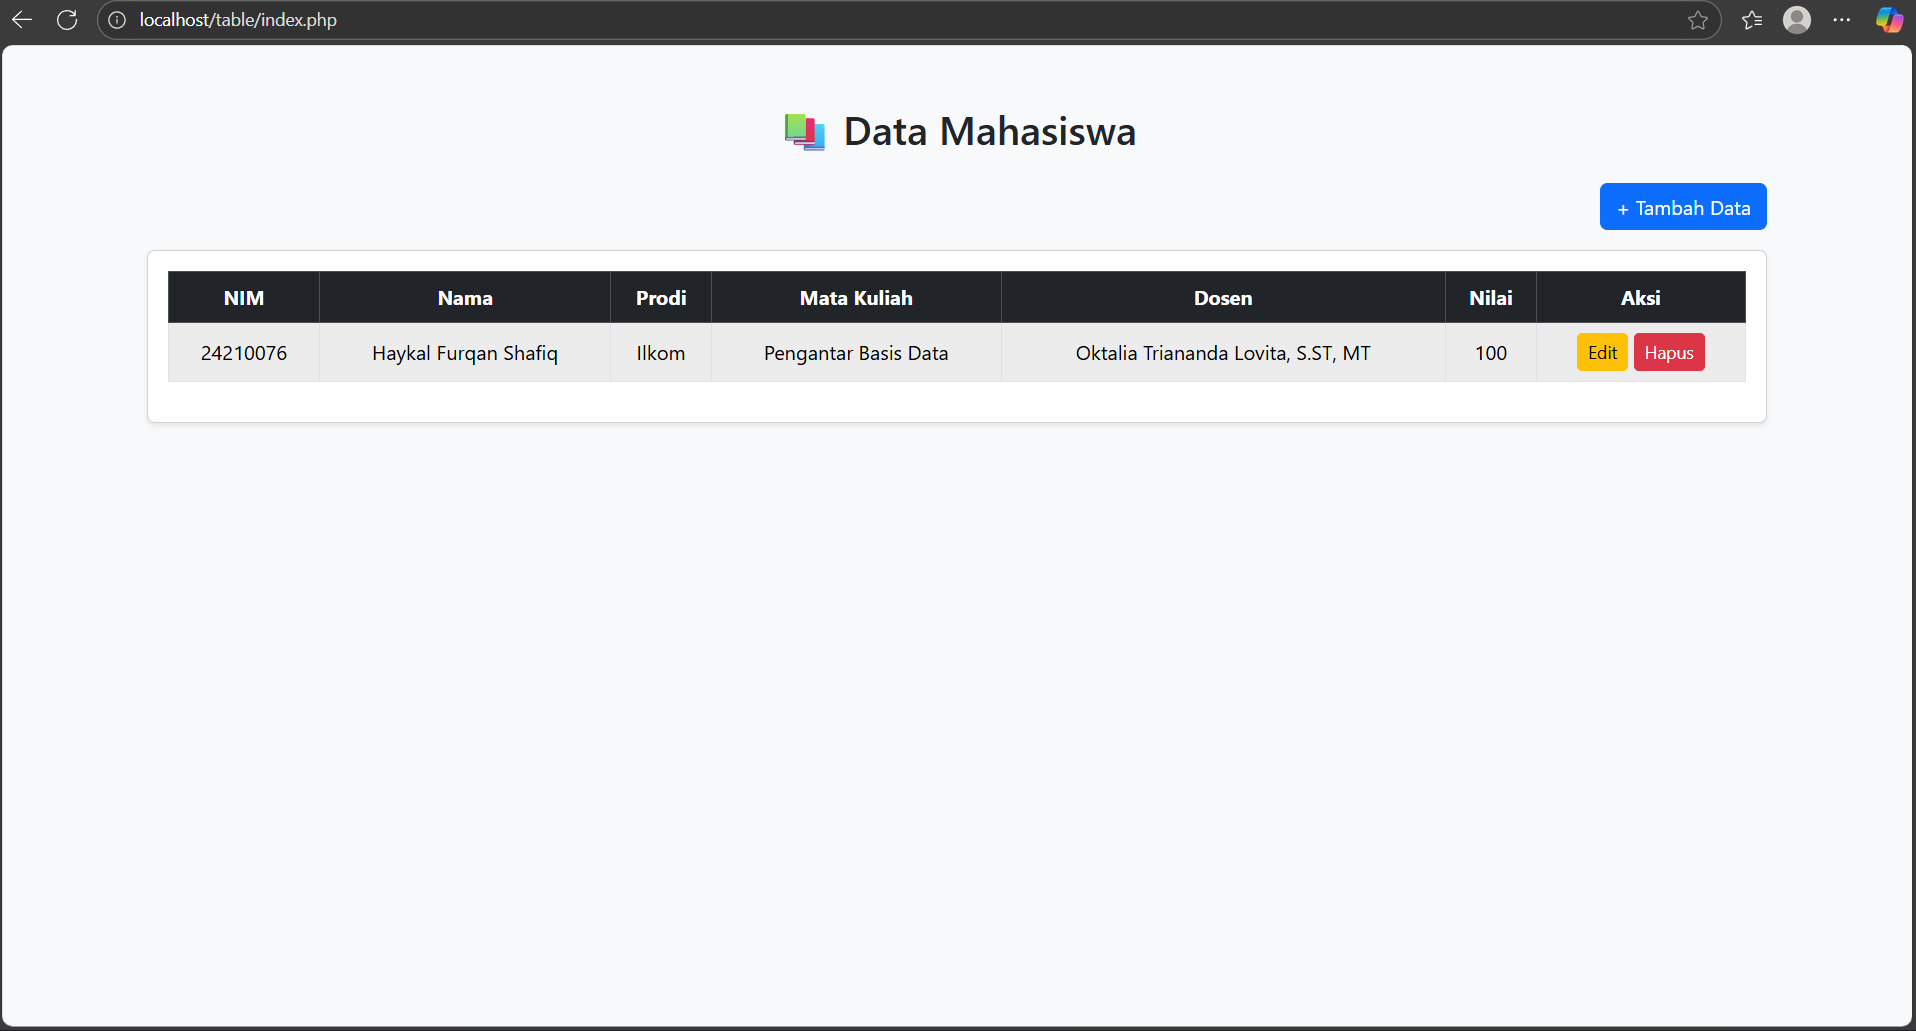Image resolution: width=1916 pixels, height=1031 pixels.
Task: Edit the Haykal Furqan Shafiq row
Action: [1602, 352]
